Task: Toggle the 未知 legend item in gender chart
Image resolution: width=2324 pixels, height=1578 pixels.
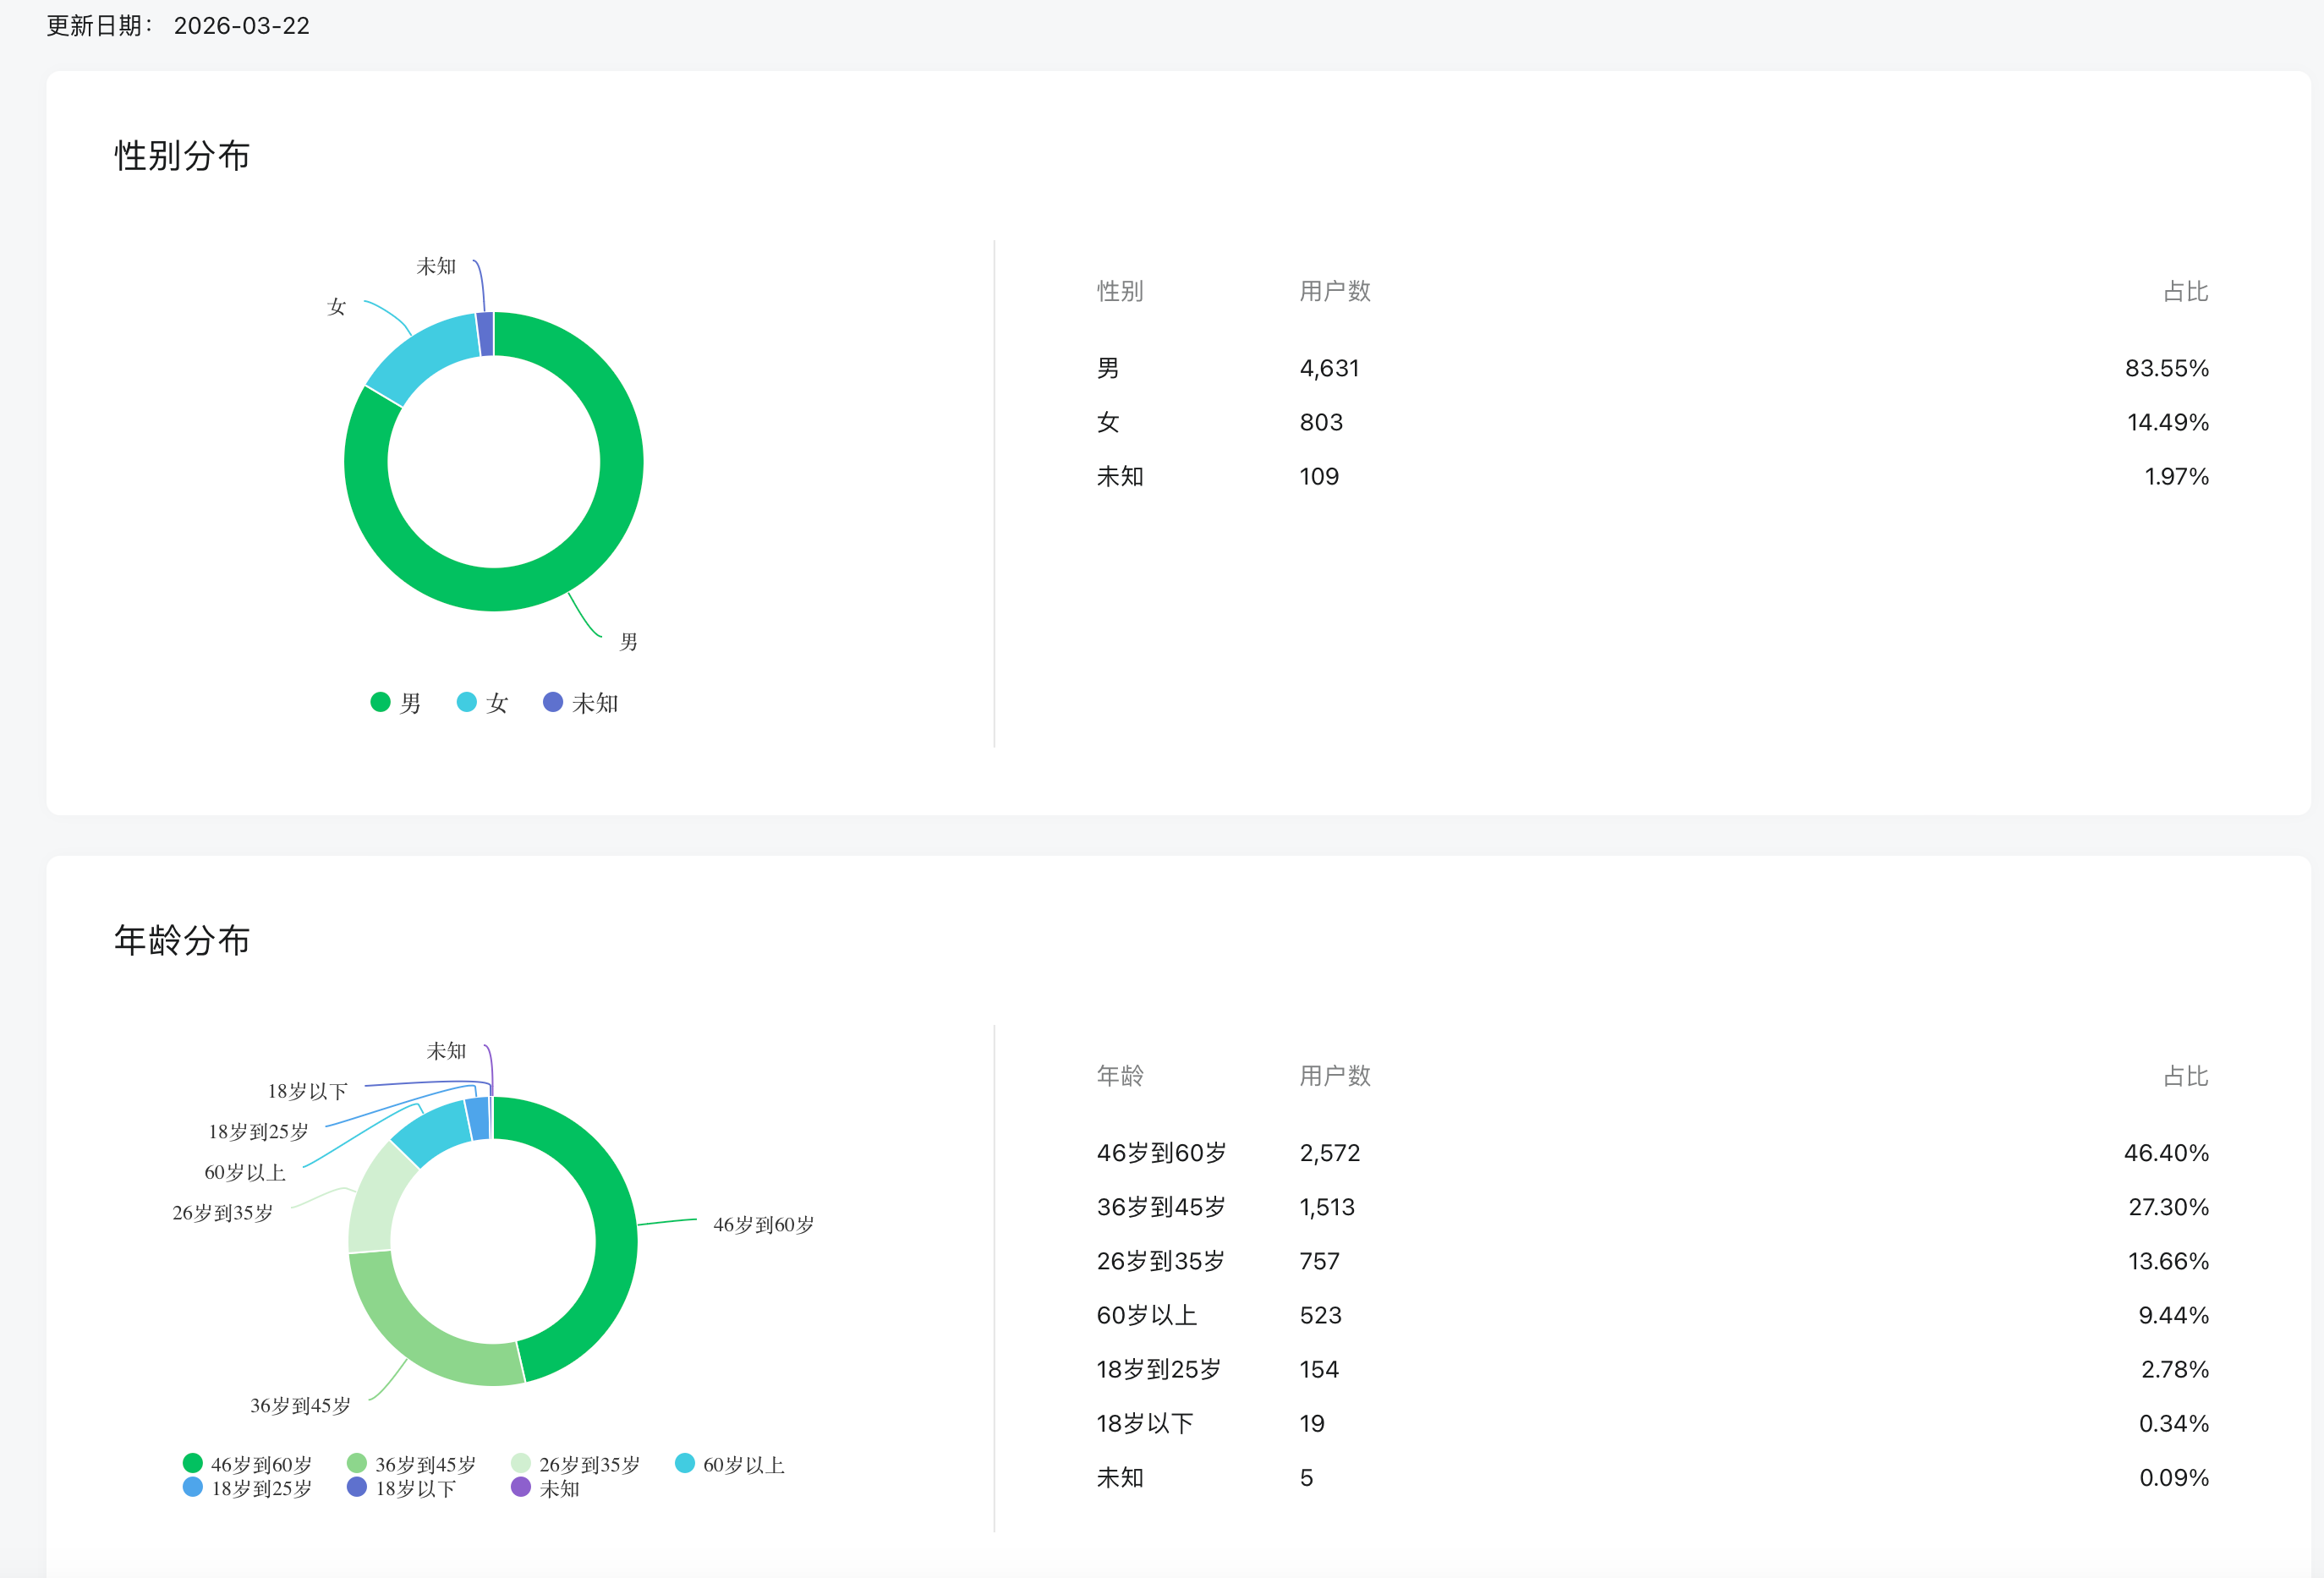Action: pos(580,703)
